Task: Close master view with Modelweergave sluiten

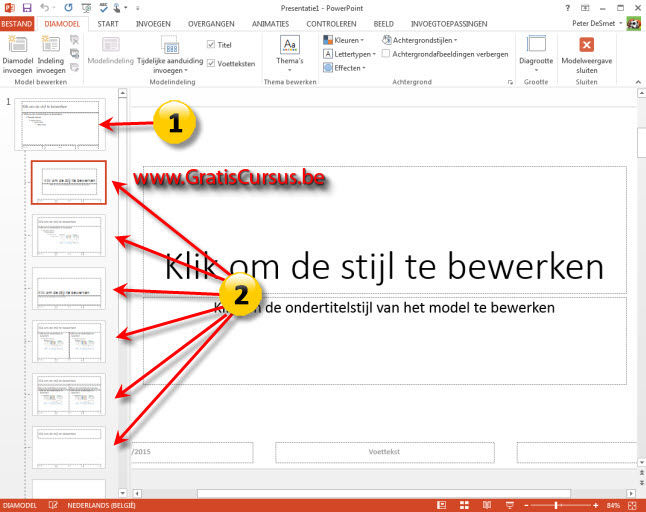Action: [x=586, y=54]
